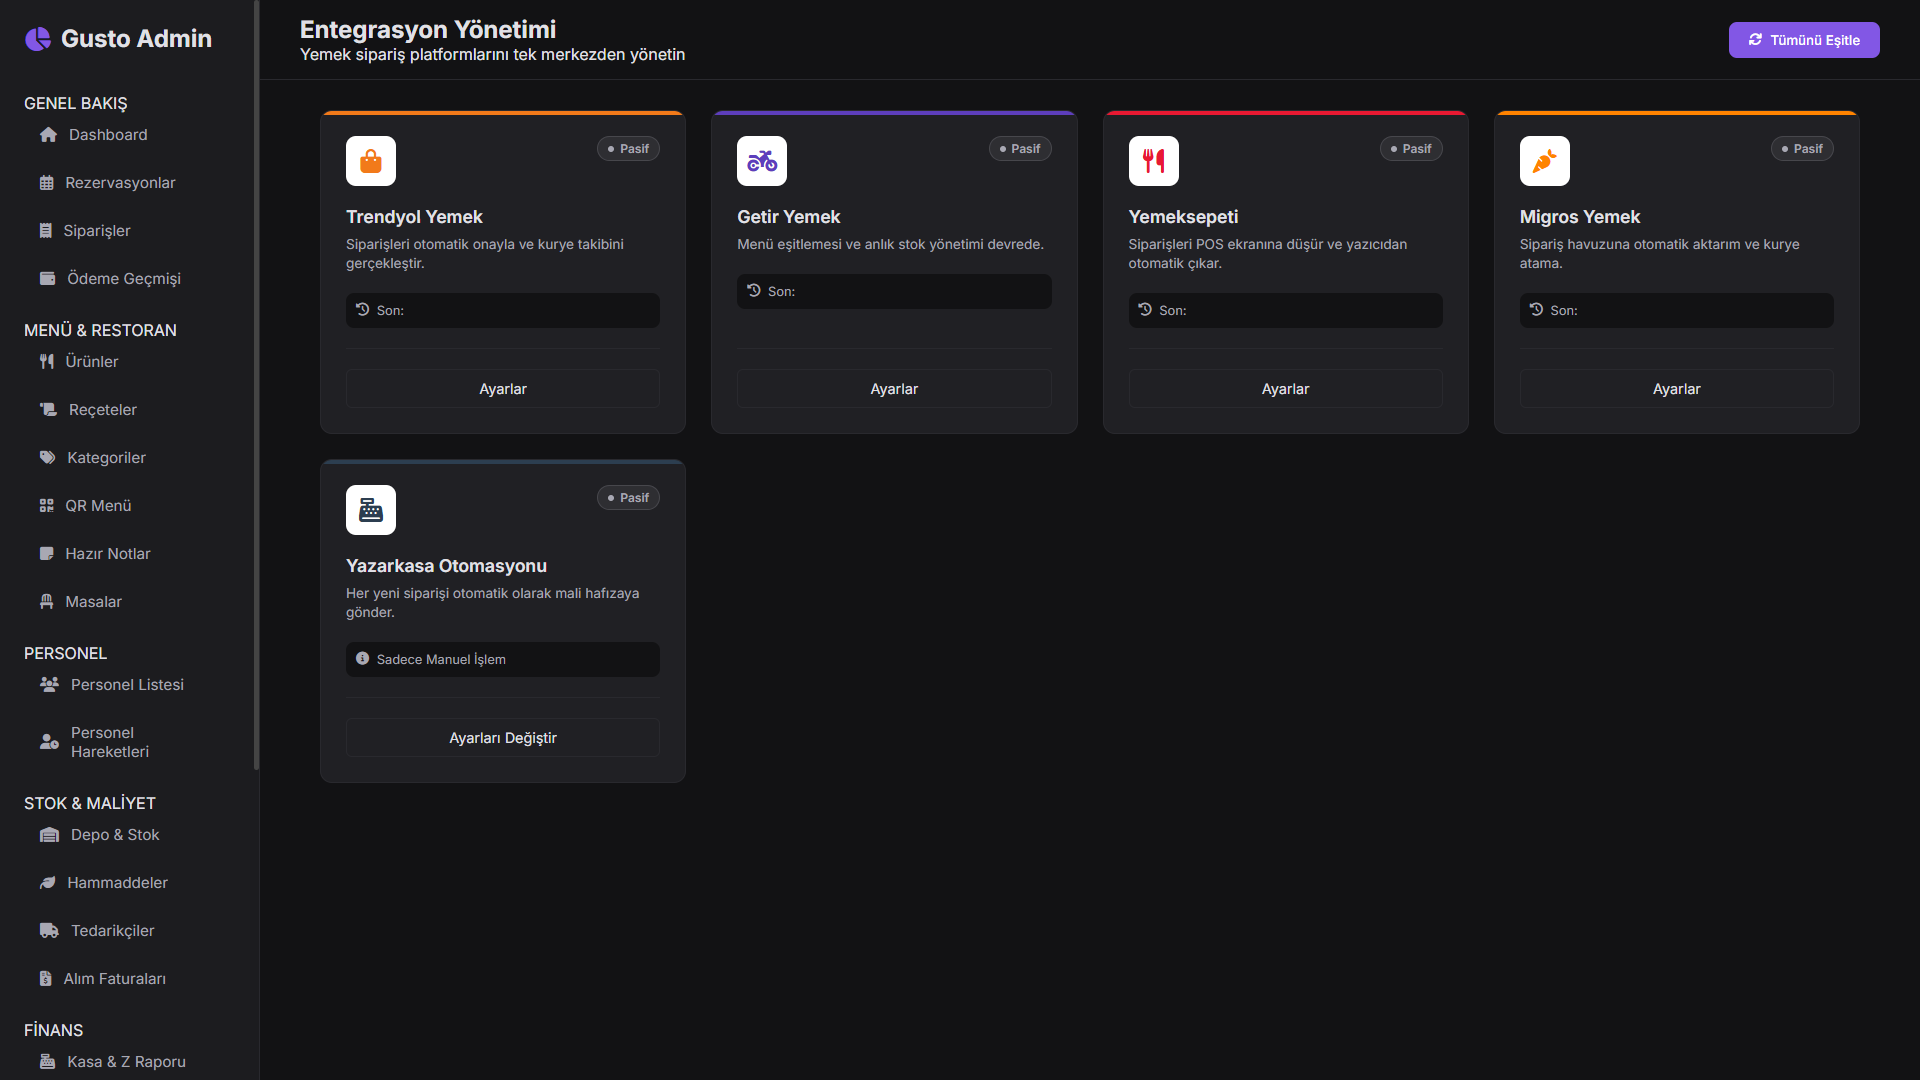
Task: Click the Ürünler utensils icon
Action: click(x=46, y=362)
